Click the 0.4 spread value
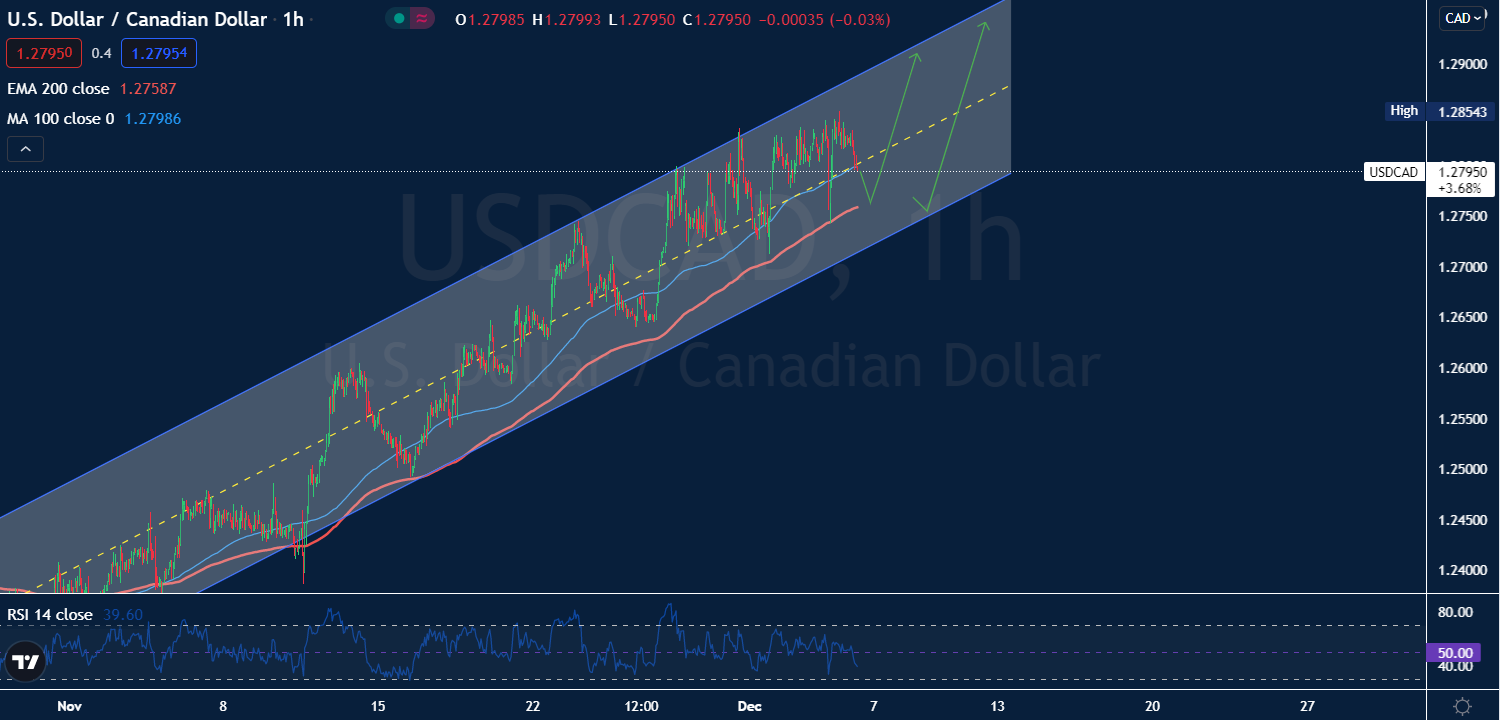This screenshot has width=1500, height=720. pyautogui.click(x=101, y=53)
